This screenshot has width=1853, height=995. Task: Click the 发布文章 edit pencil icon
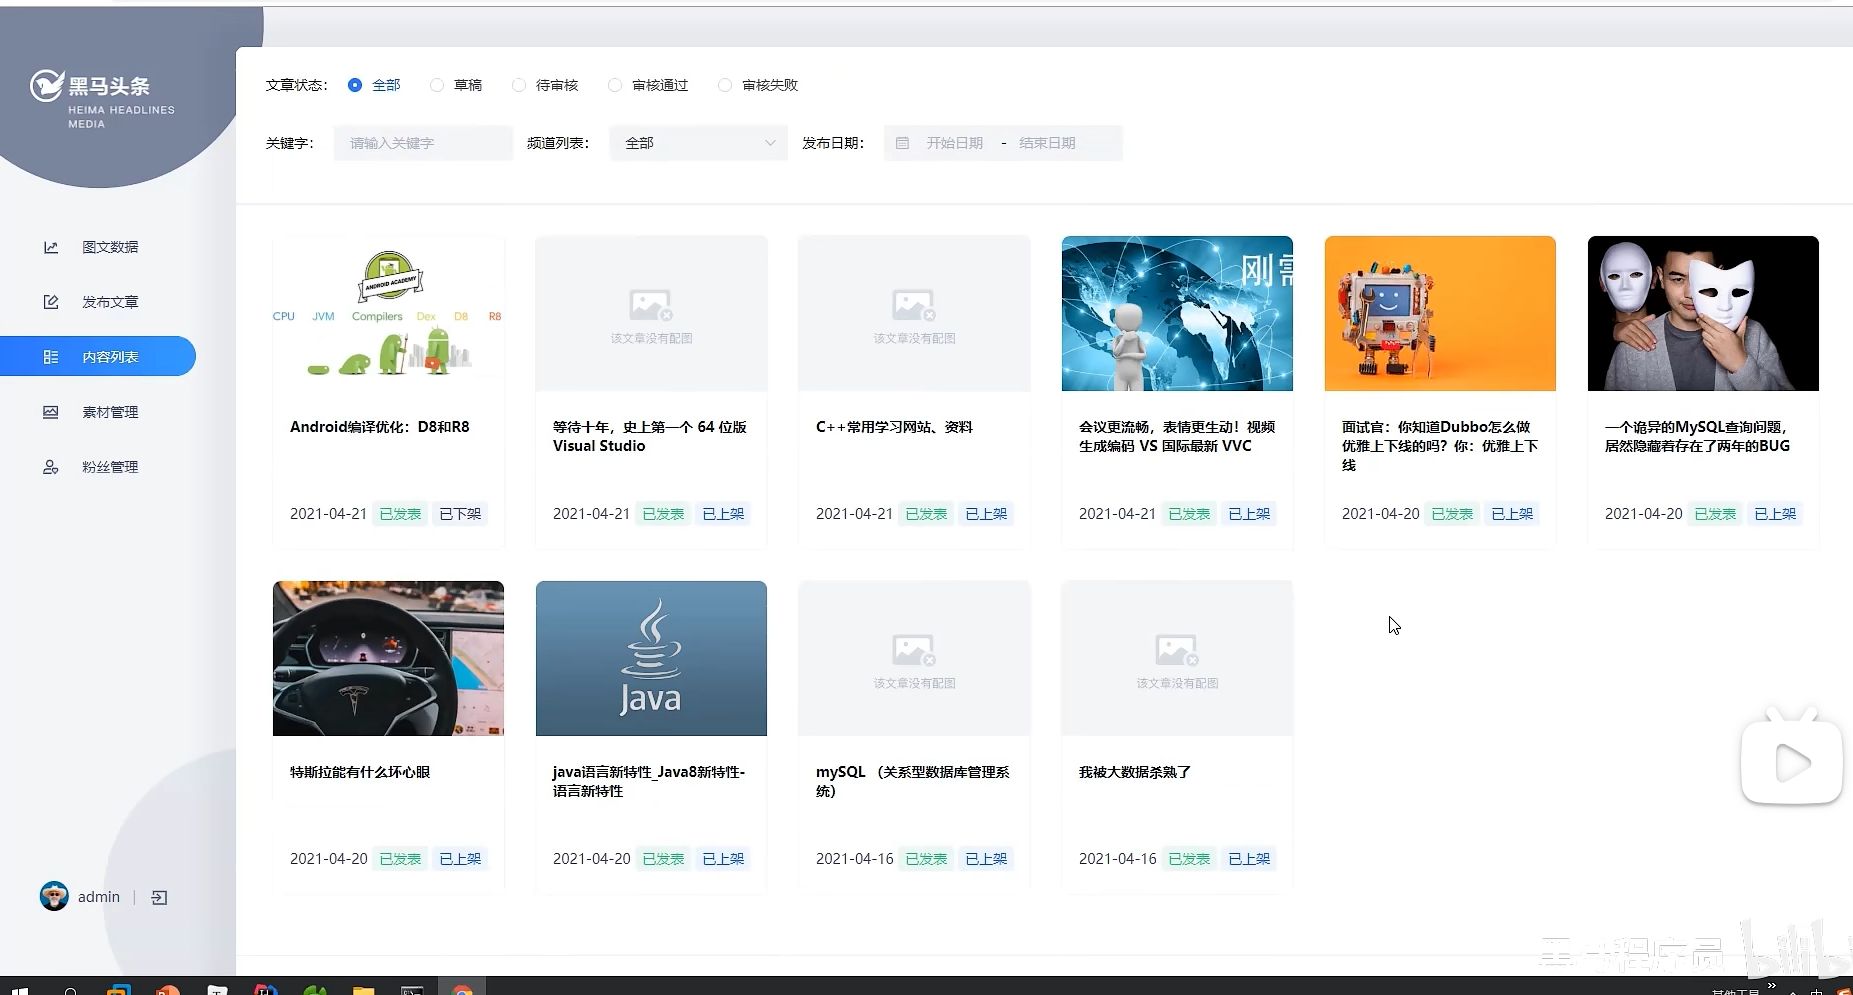pos(51,302)
